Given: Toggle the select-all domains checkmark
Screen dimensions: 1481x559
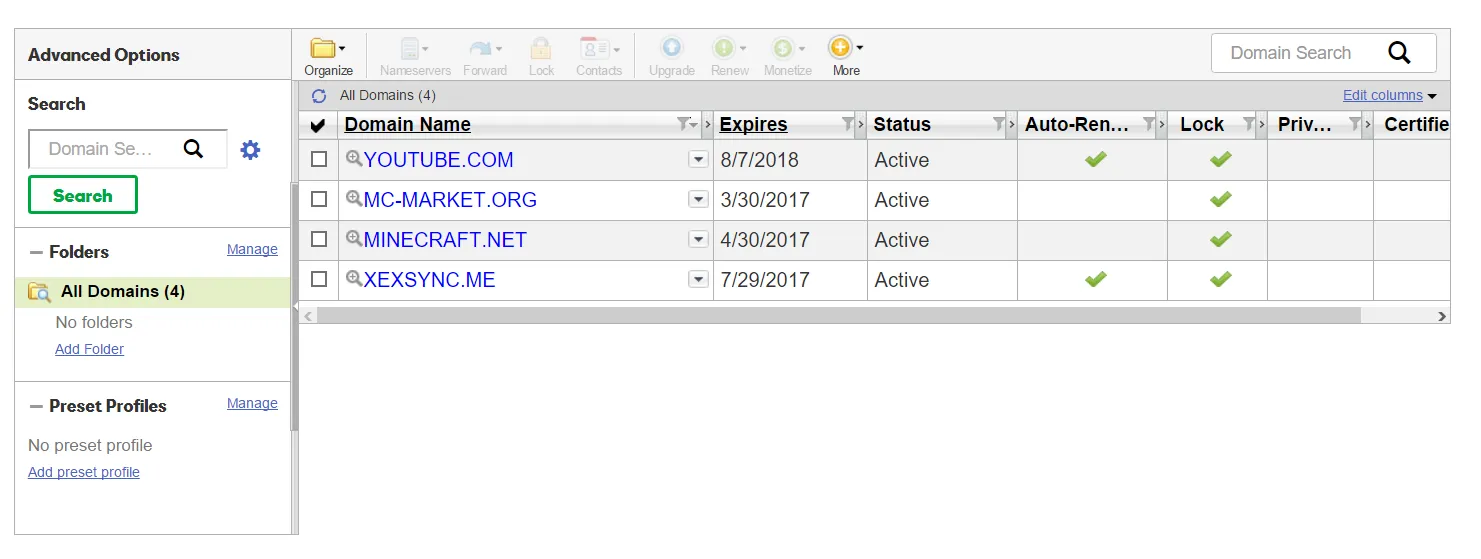Looking at the screenshot, I should 318,125.
